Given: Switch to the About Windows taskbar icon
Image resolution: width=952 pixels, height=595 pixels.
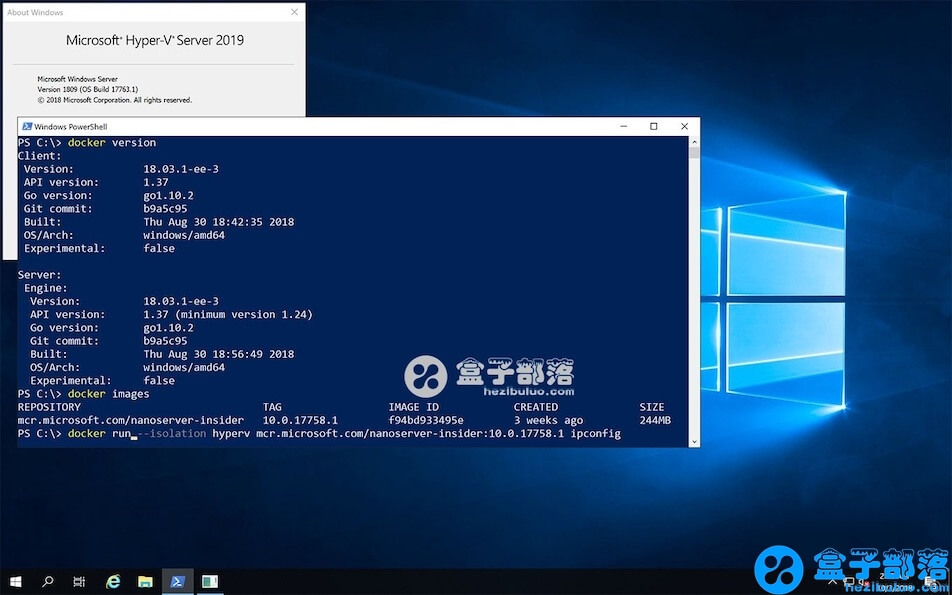Looking at the screenshot, I should pos(210,582).
